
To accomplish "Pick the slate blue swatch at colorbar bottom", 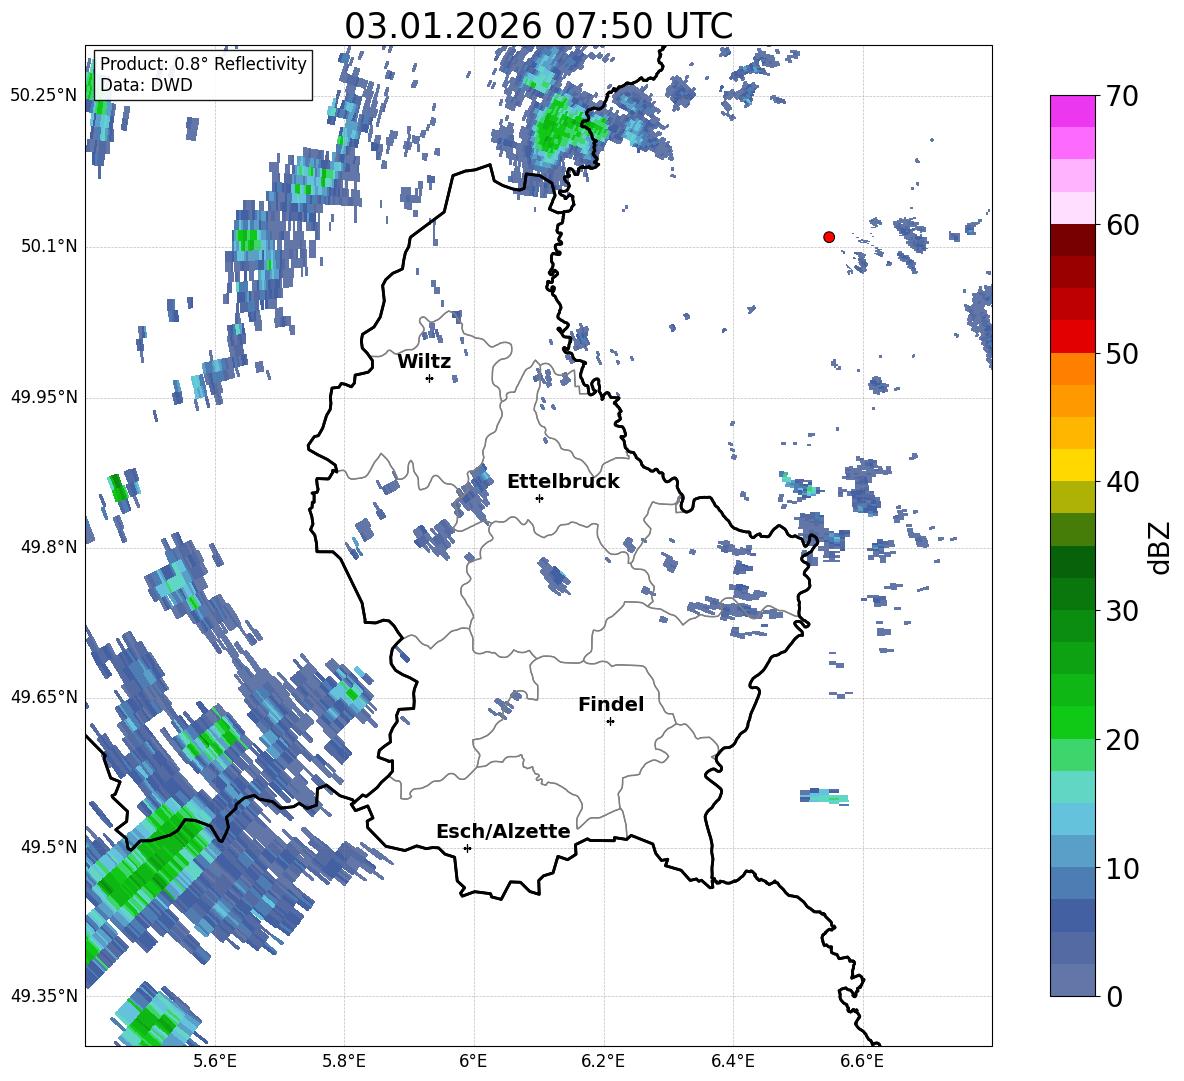I will (x=1072, y=981).
